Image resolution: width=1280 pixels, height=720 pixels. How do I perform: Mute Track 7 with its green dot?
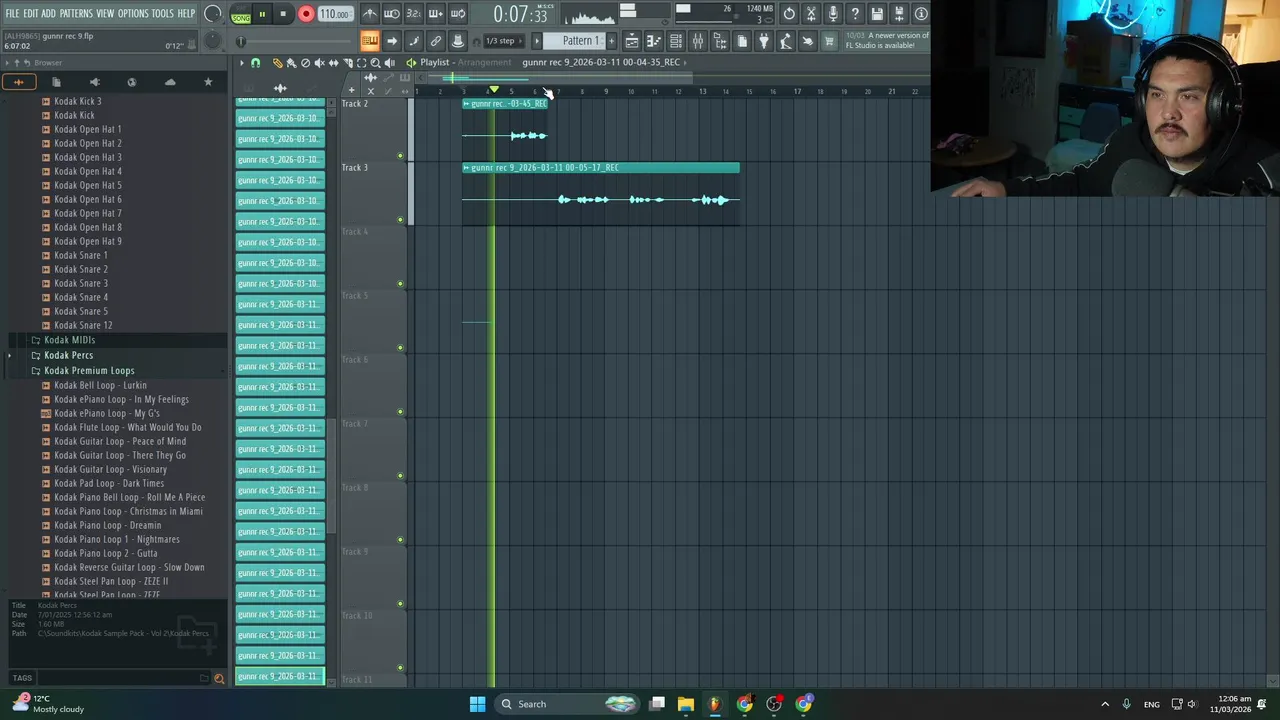click(x=400, y=476)
